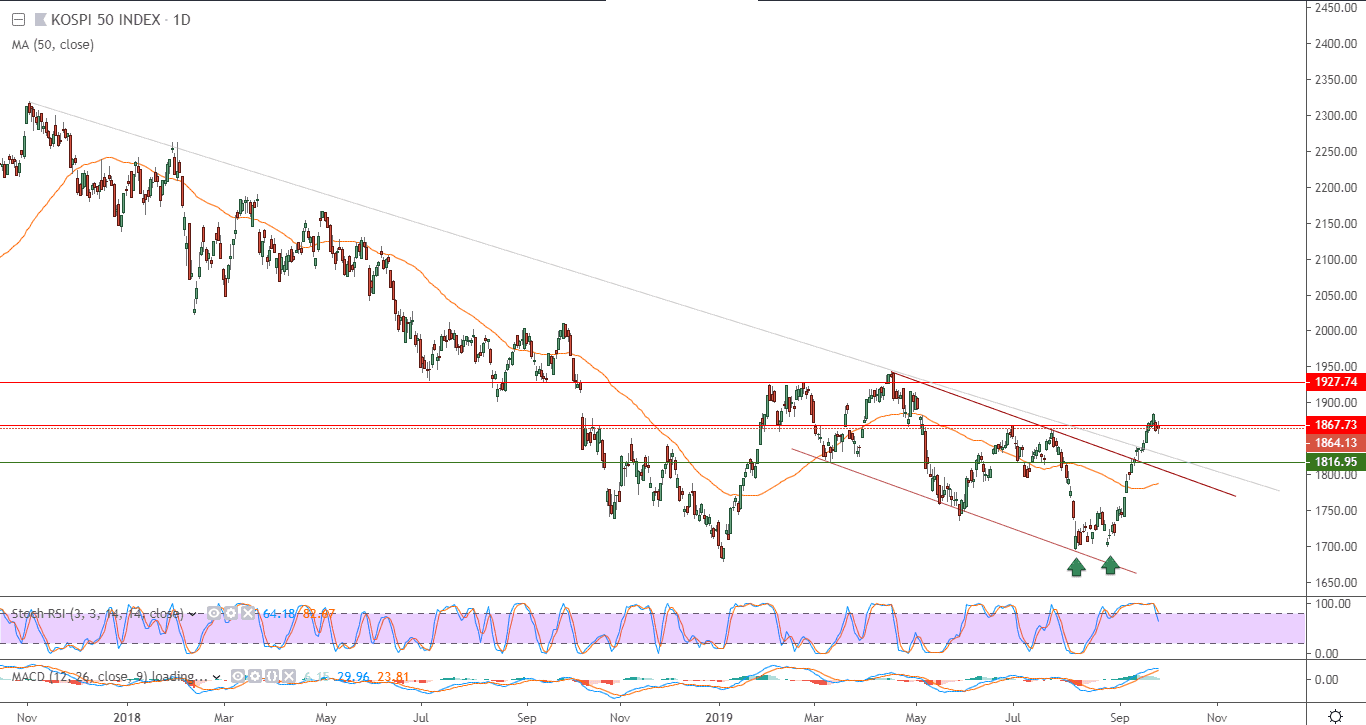Image resolution: width=1366 pixels, height=725 pixels.
Task: Click the 2019 label on time axis
Action: tap(719, 717)
